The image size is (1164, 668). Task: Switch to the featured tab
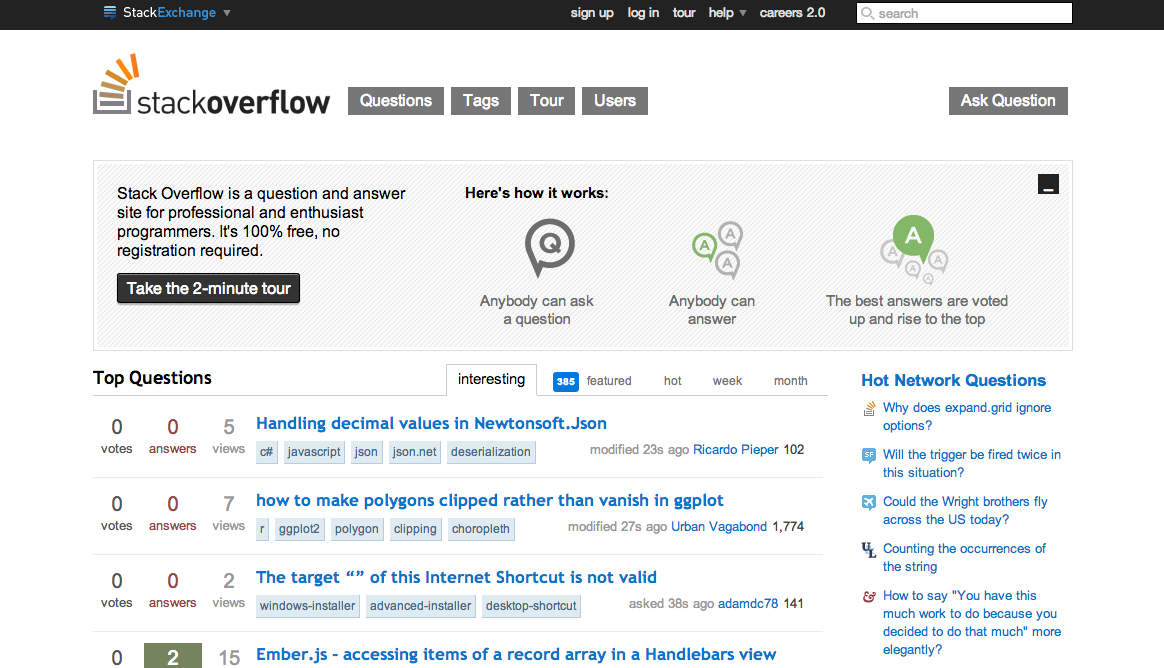(609, 381)
